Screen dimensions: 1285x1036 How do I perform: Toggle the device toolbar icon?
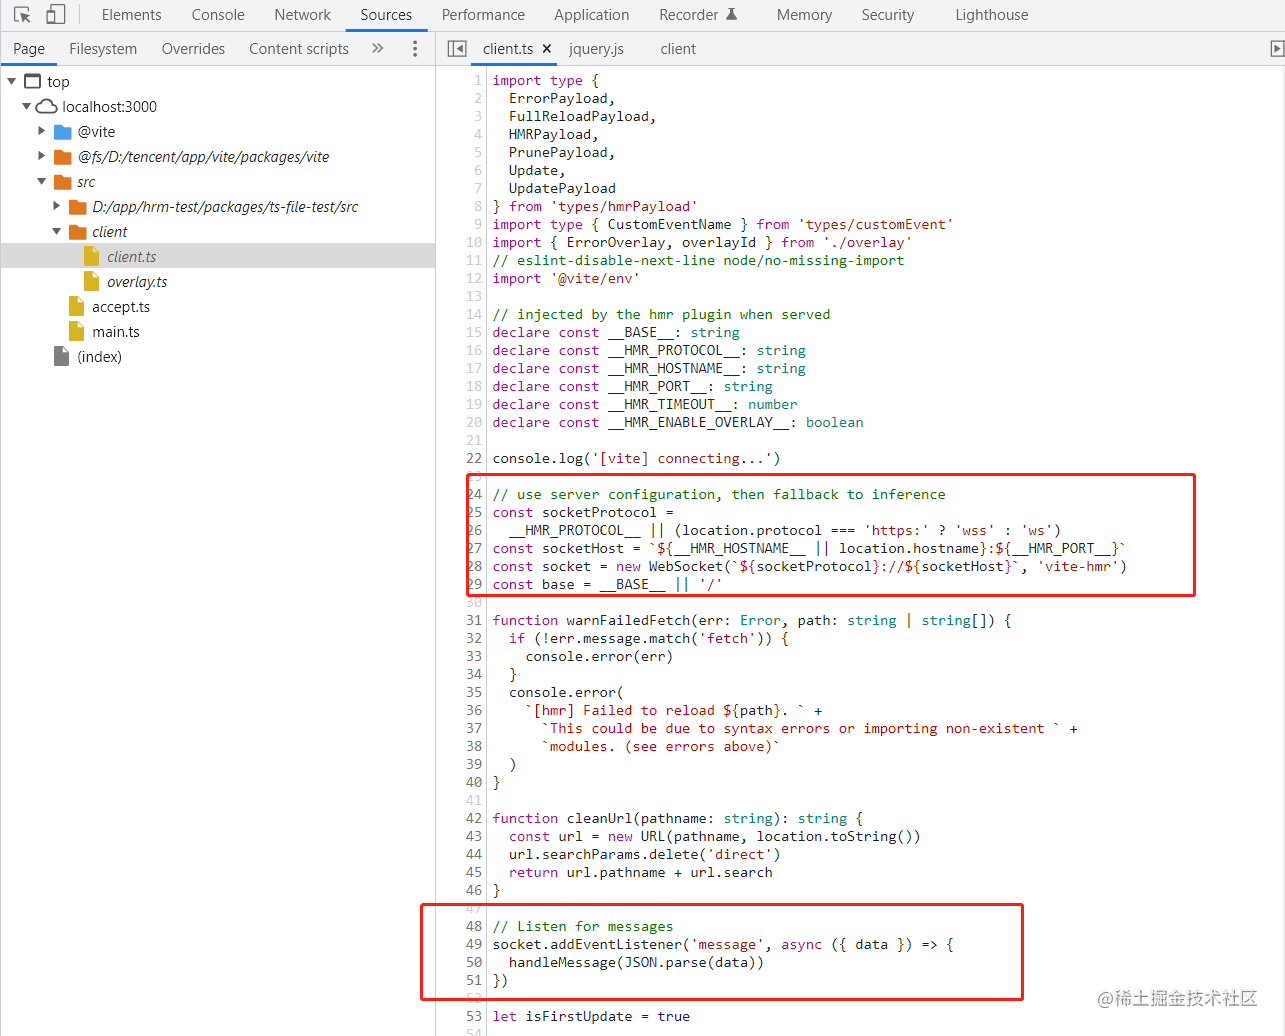pyautogui.click(x=56, y=15)
